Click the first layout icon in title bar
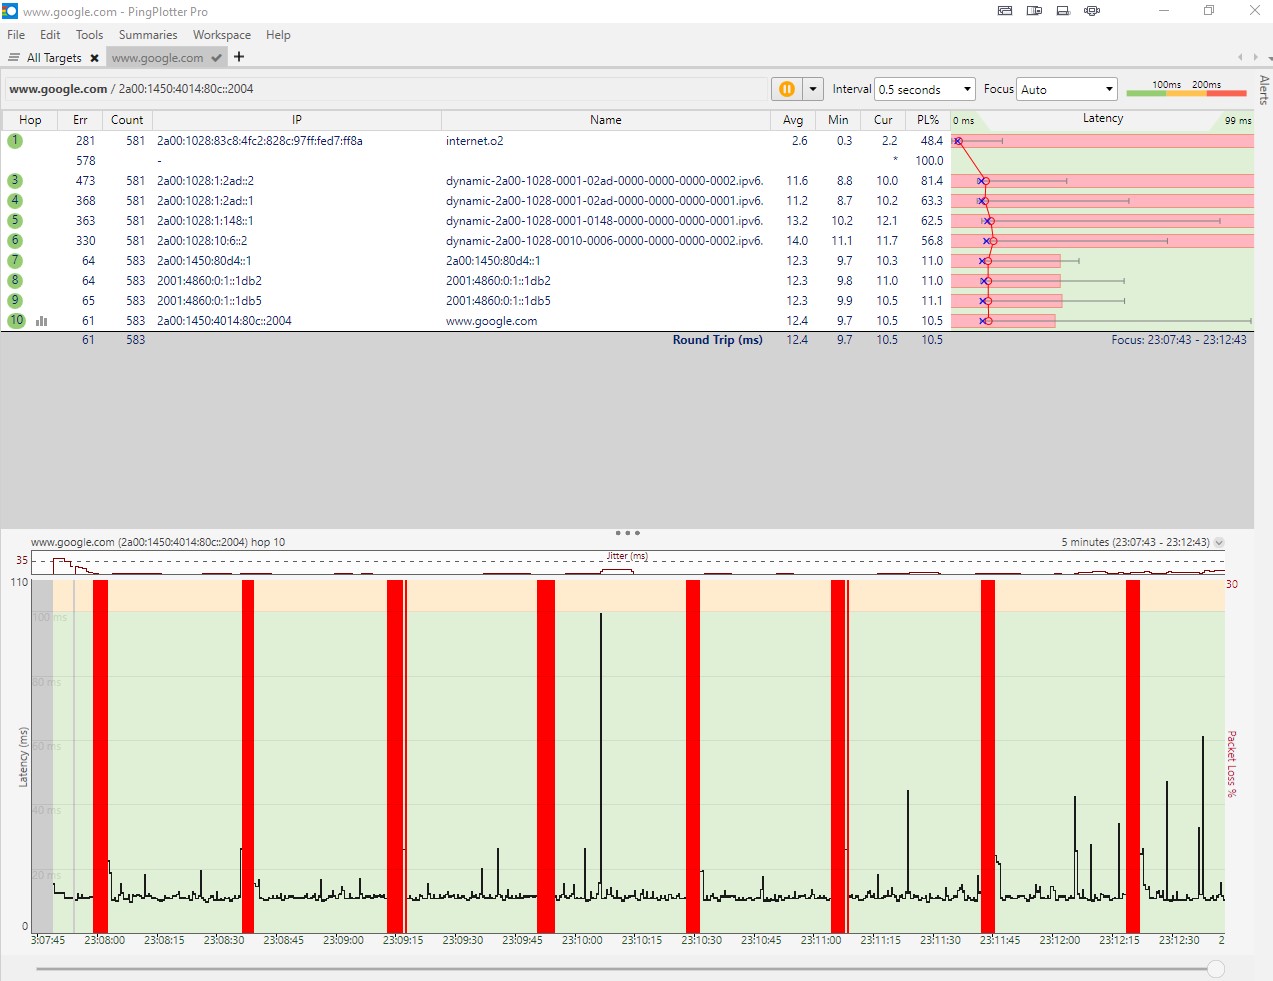This screenshot has height=981, width=1273. [x=1005, y=11]
